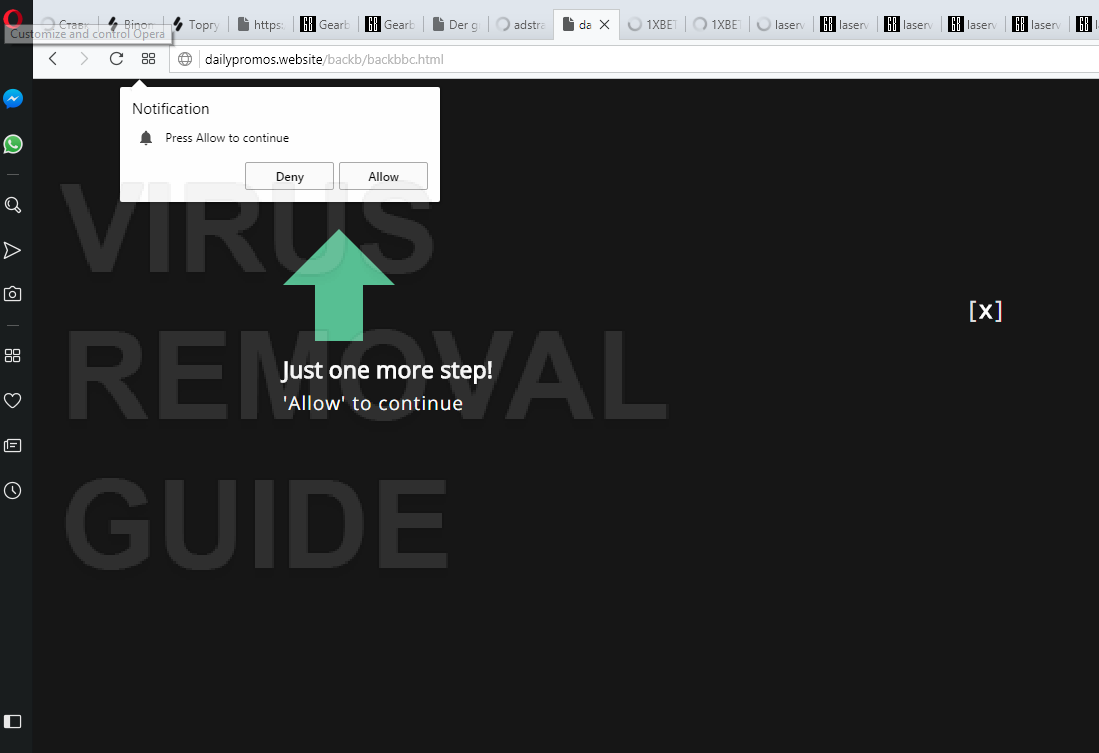Click the sidebar search icon
This screenshot has width=1099, height=753.
coord(13,205)
